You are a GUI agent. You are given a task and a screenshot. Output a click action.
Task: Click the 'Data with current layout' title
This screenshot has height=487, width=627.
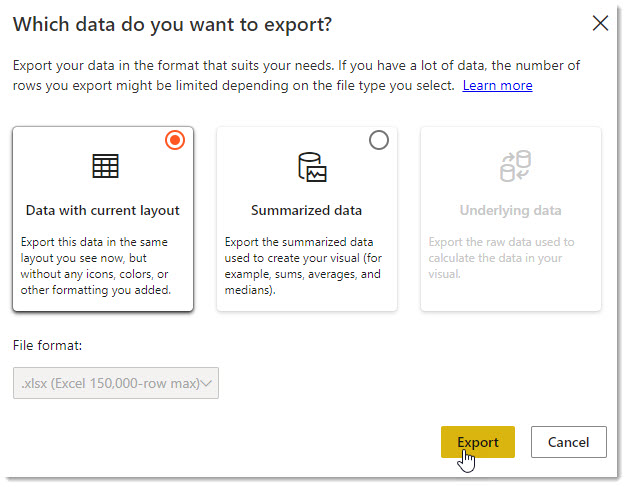pos(103,210)
